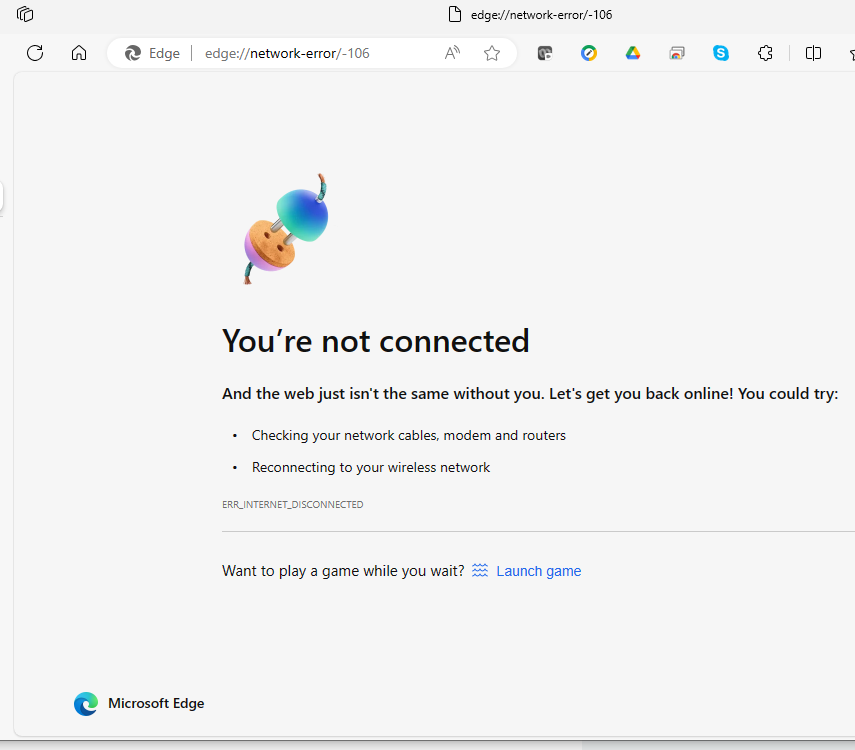Viewport: 855px width, 750px height.
Task: Open the Skype extension
Action: coord(721,53)
